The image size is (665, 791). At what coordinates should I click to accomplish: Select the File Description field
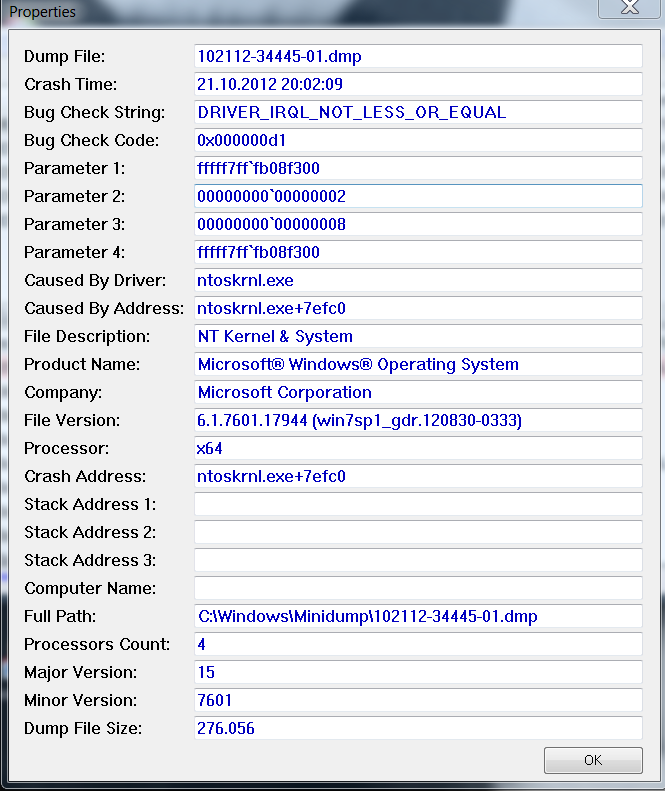coord(418,336)
